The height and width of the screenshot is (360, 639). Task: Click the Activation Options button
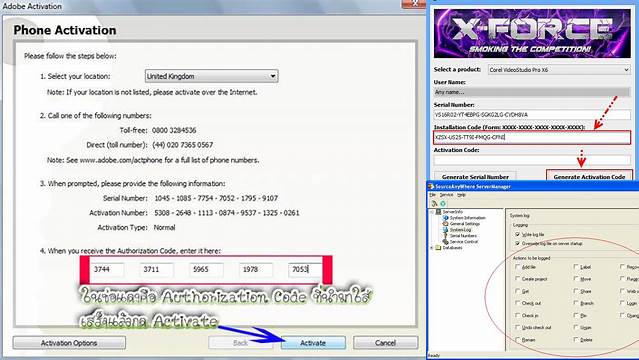pos(69,343)
